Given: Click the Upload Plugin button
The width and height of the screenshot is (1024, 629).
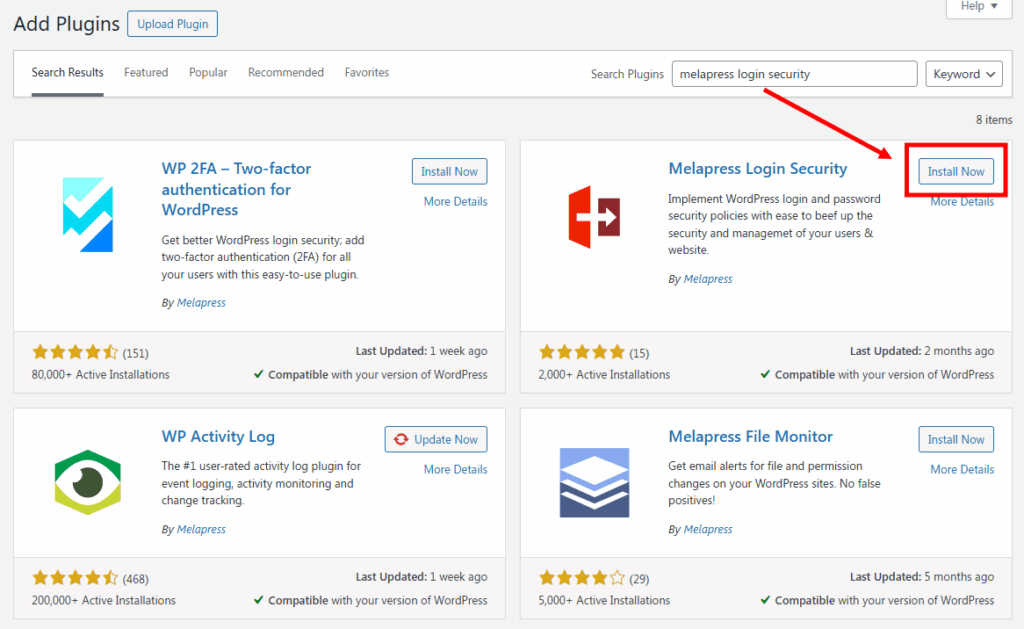Looking at the screenshot, I should click(172, 24).
